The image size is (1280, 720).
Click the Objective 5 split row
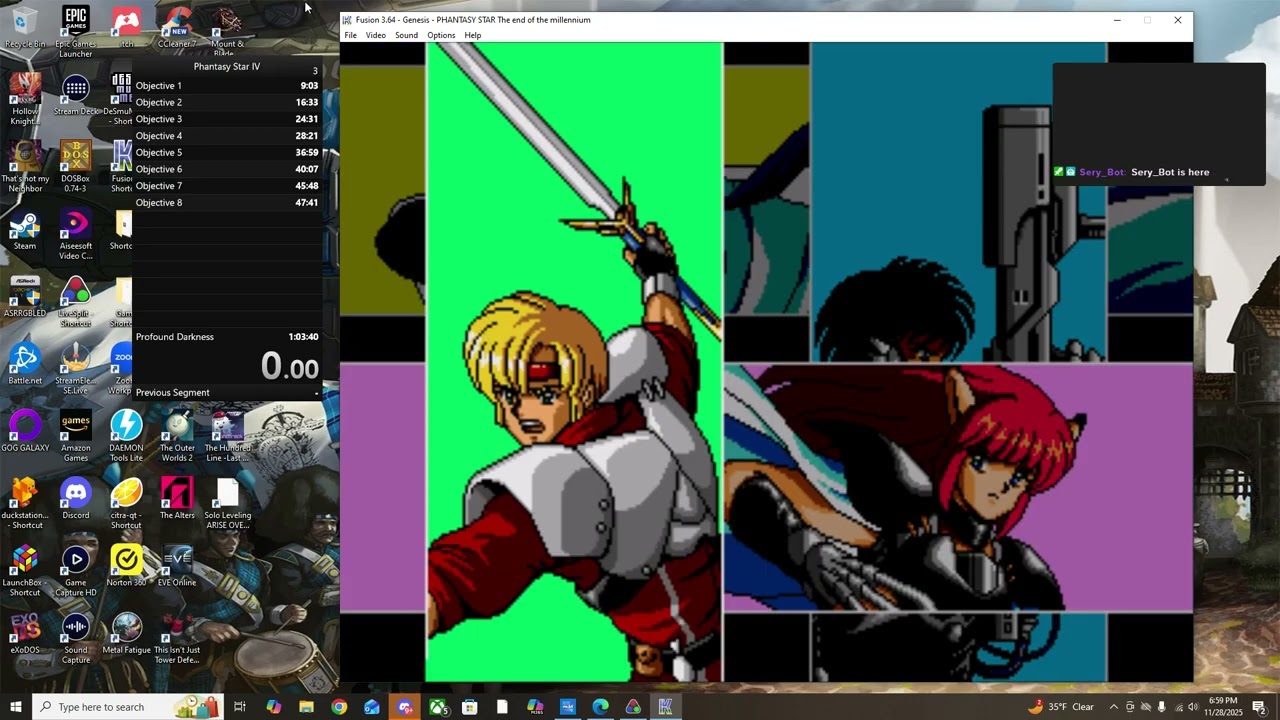(227, 152)
